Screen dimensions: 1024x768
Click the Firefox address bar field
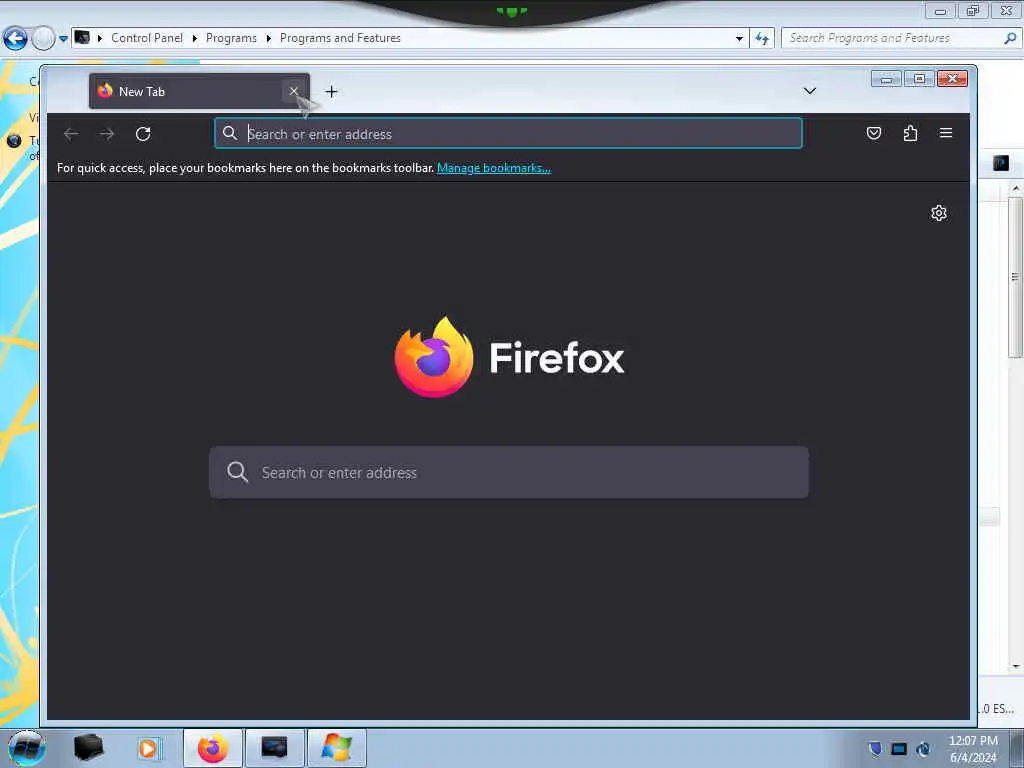pos(508,133)
